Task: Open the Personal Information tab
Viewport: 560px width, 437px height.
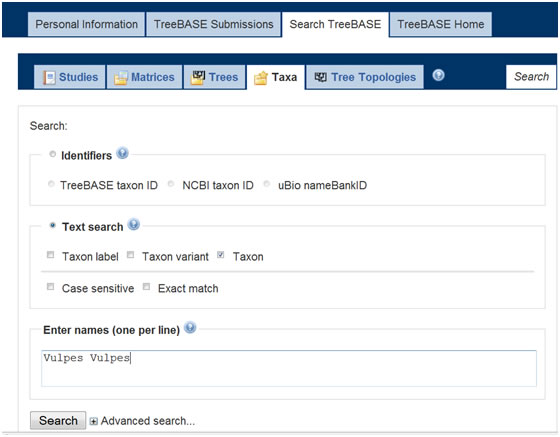Action: [86, 24]
